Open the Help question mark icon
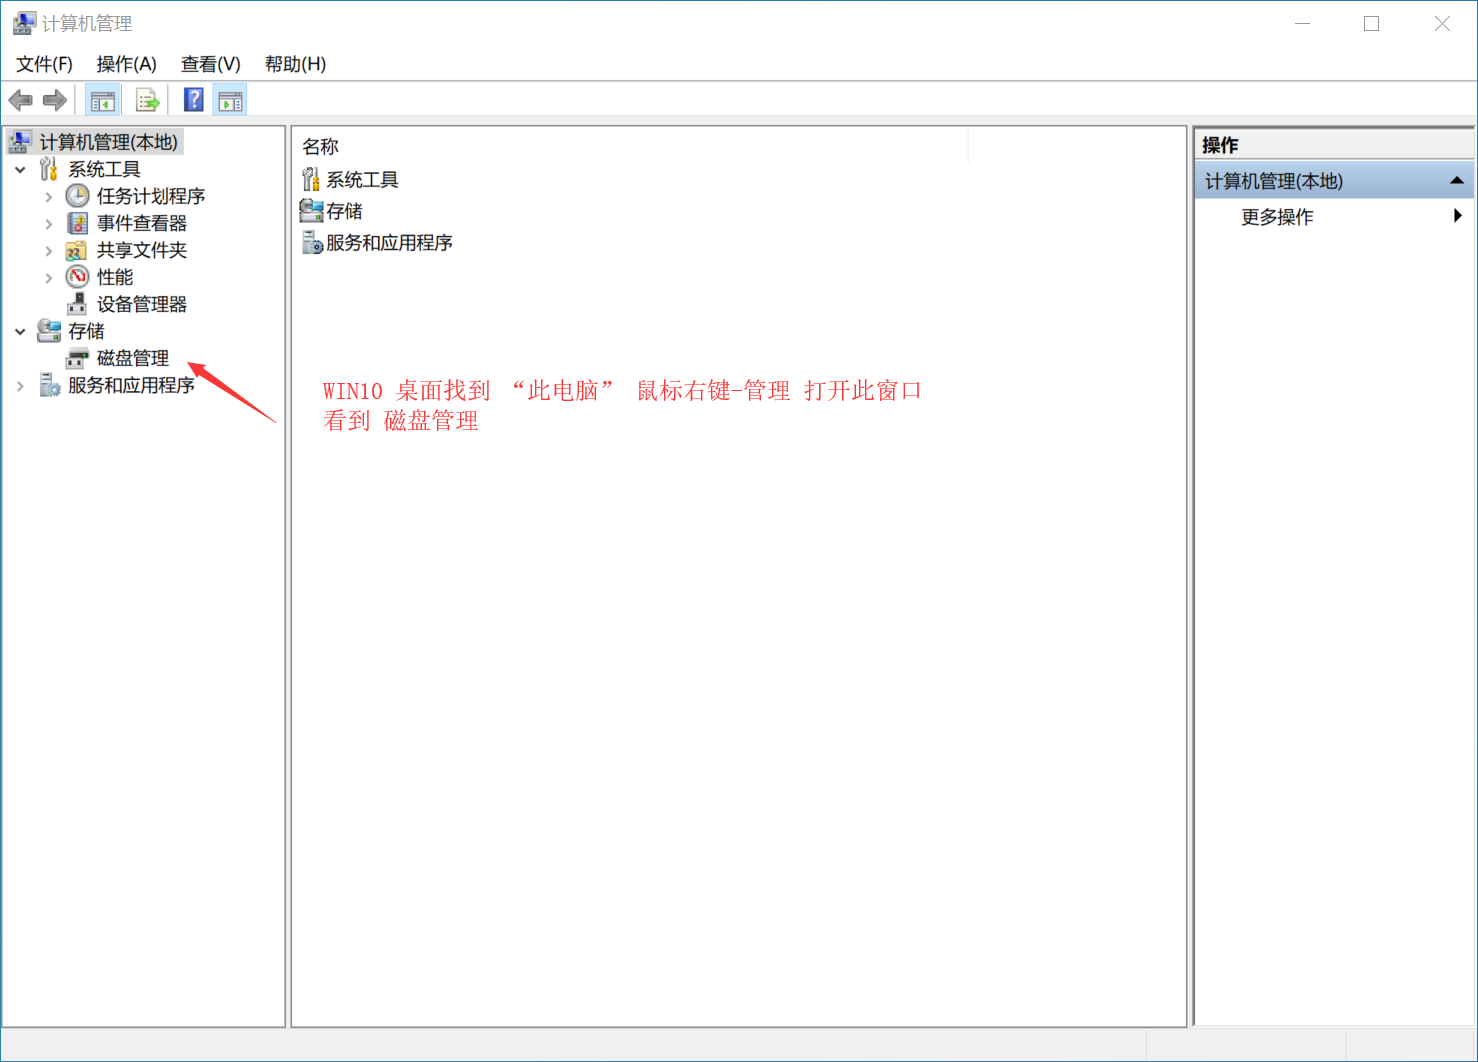 click(x=194, y=100)
